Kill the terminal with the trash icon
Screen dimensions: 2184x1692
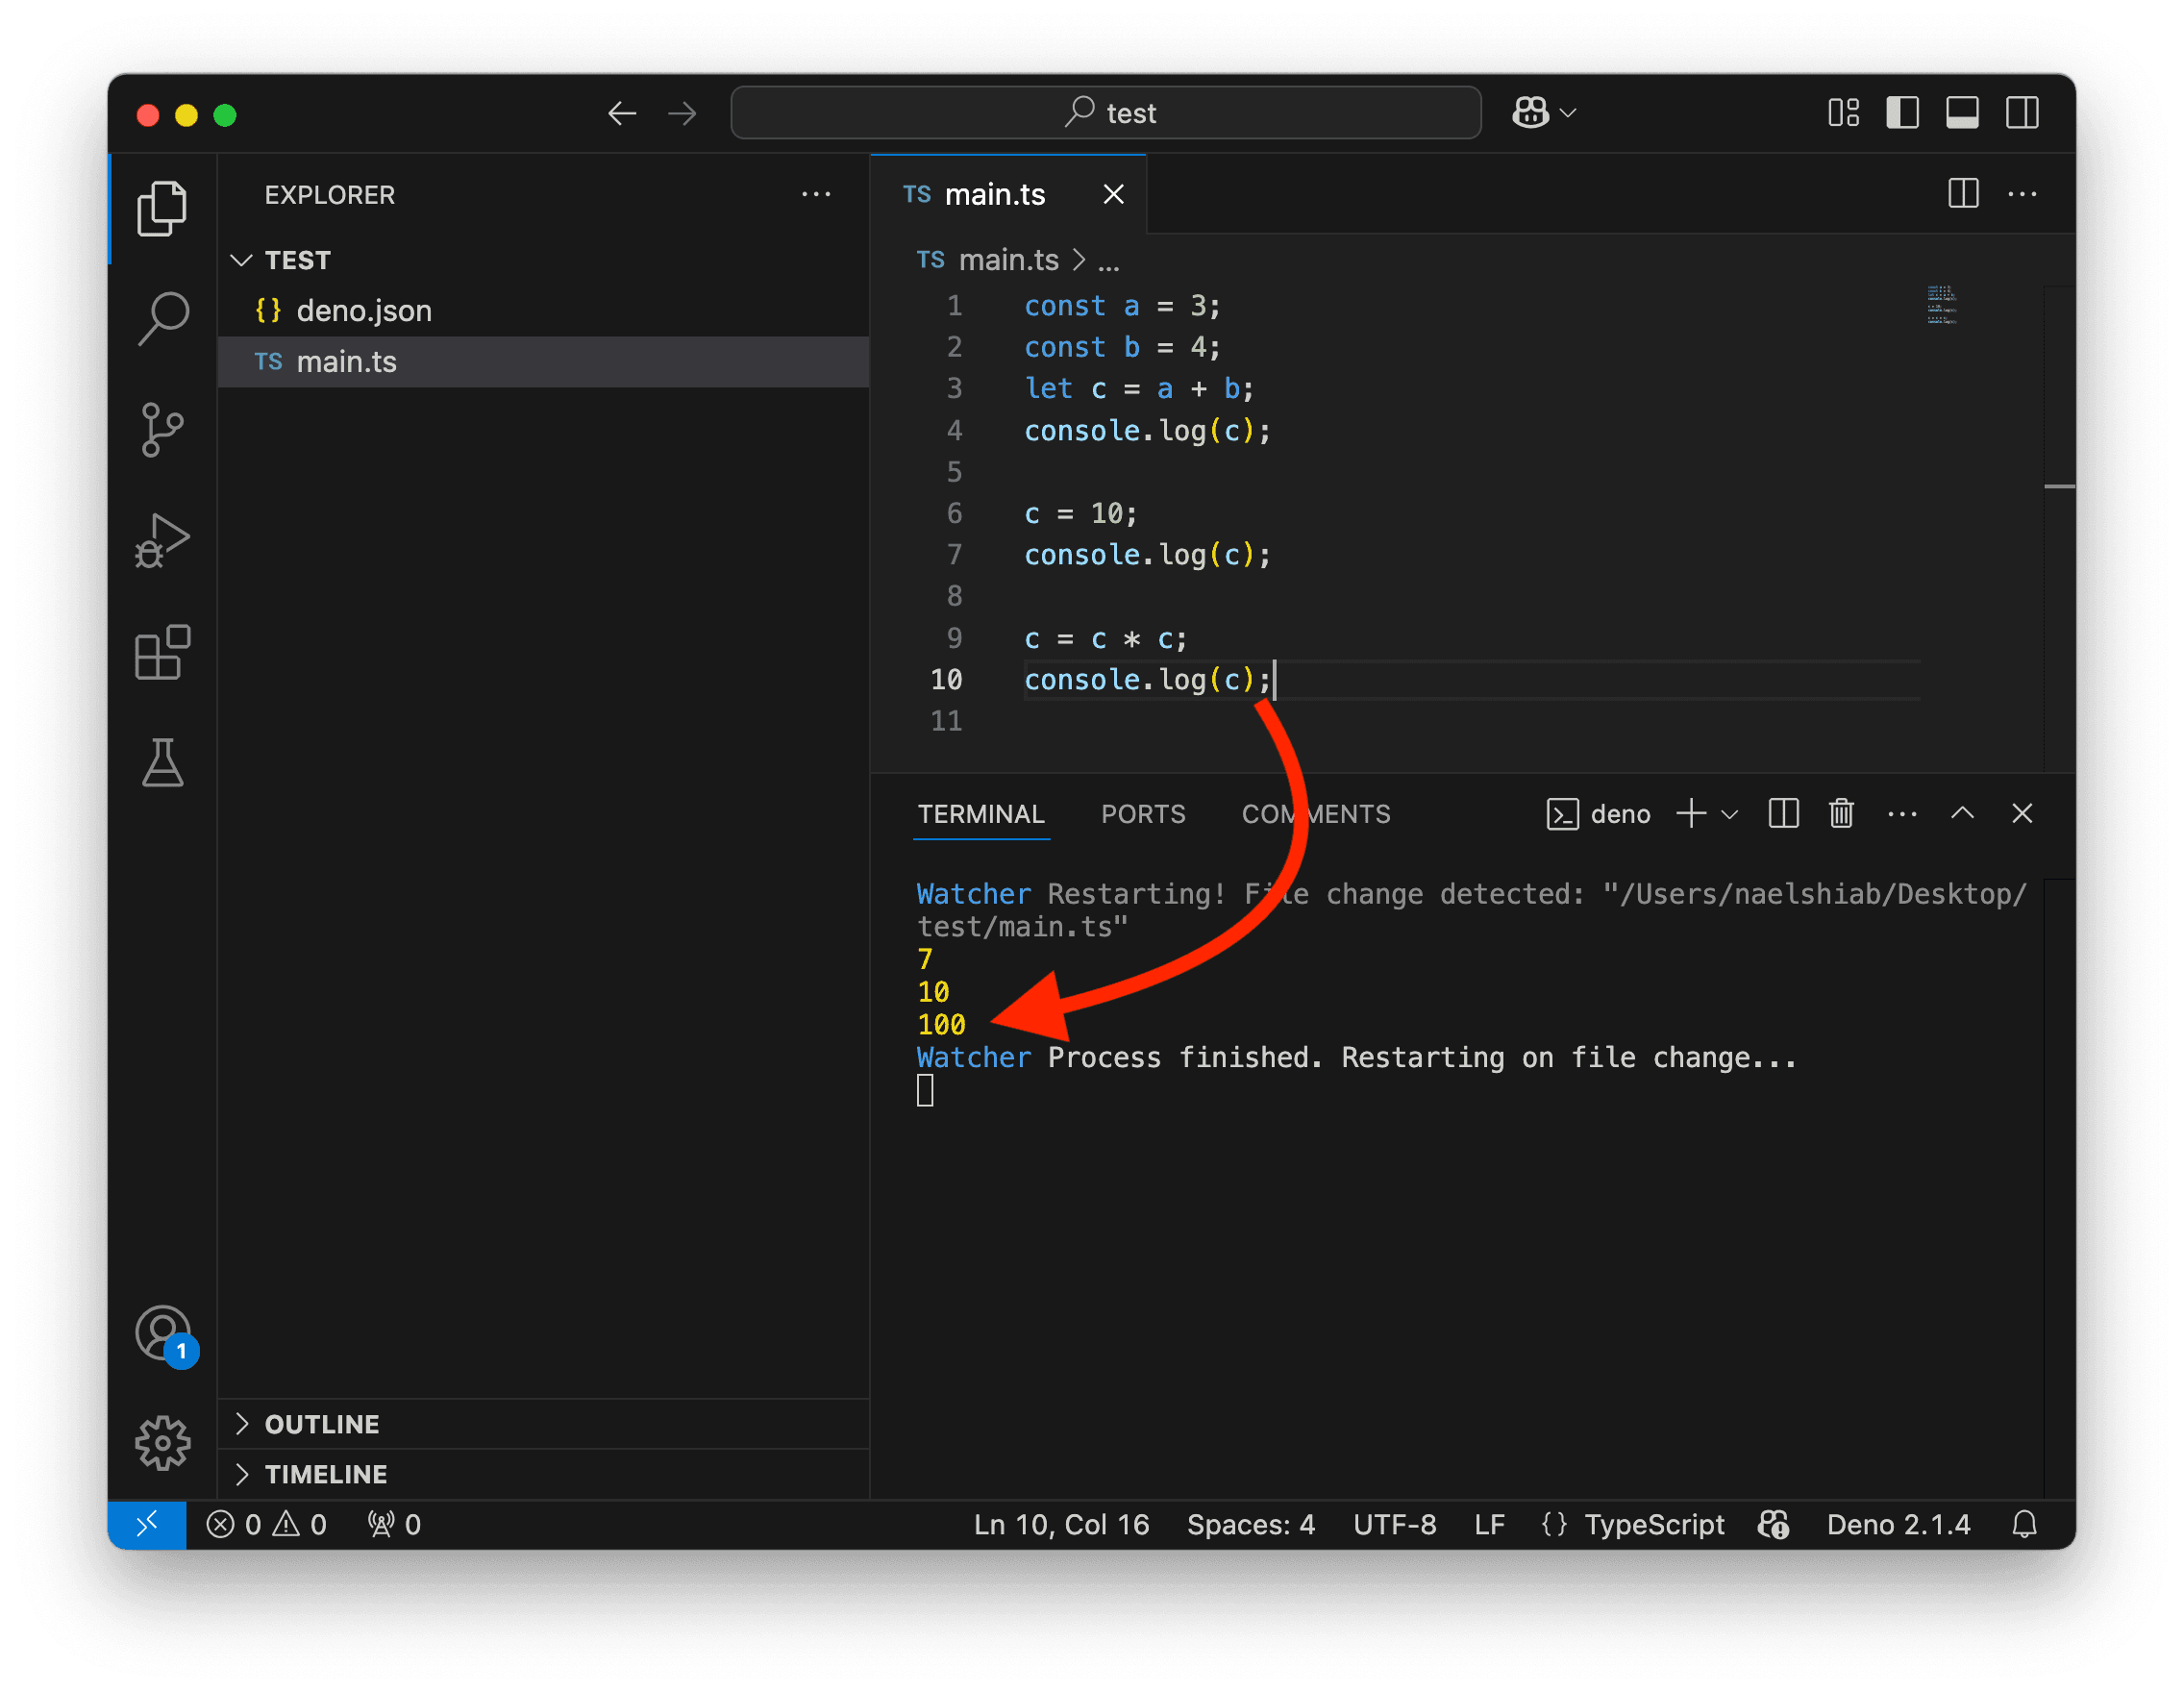point(1841,814)
